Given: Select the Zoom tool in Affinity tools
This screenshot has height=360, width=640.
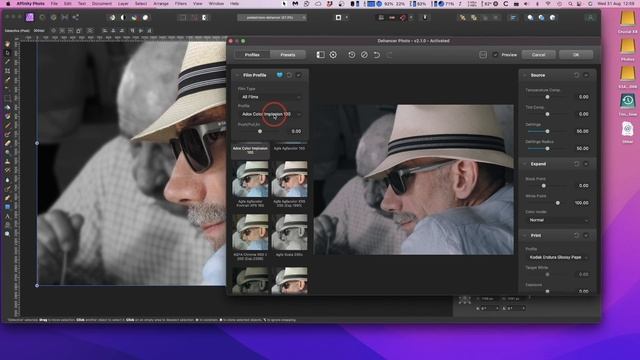Looking at the screenshot, I should pyautogui.click(x=7, y=234).
